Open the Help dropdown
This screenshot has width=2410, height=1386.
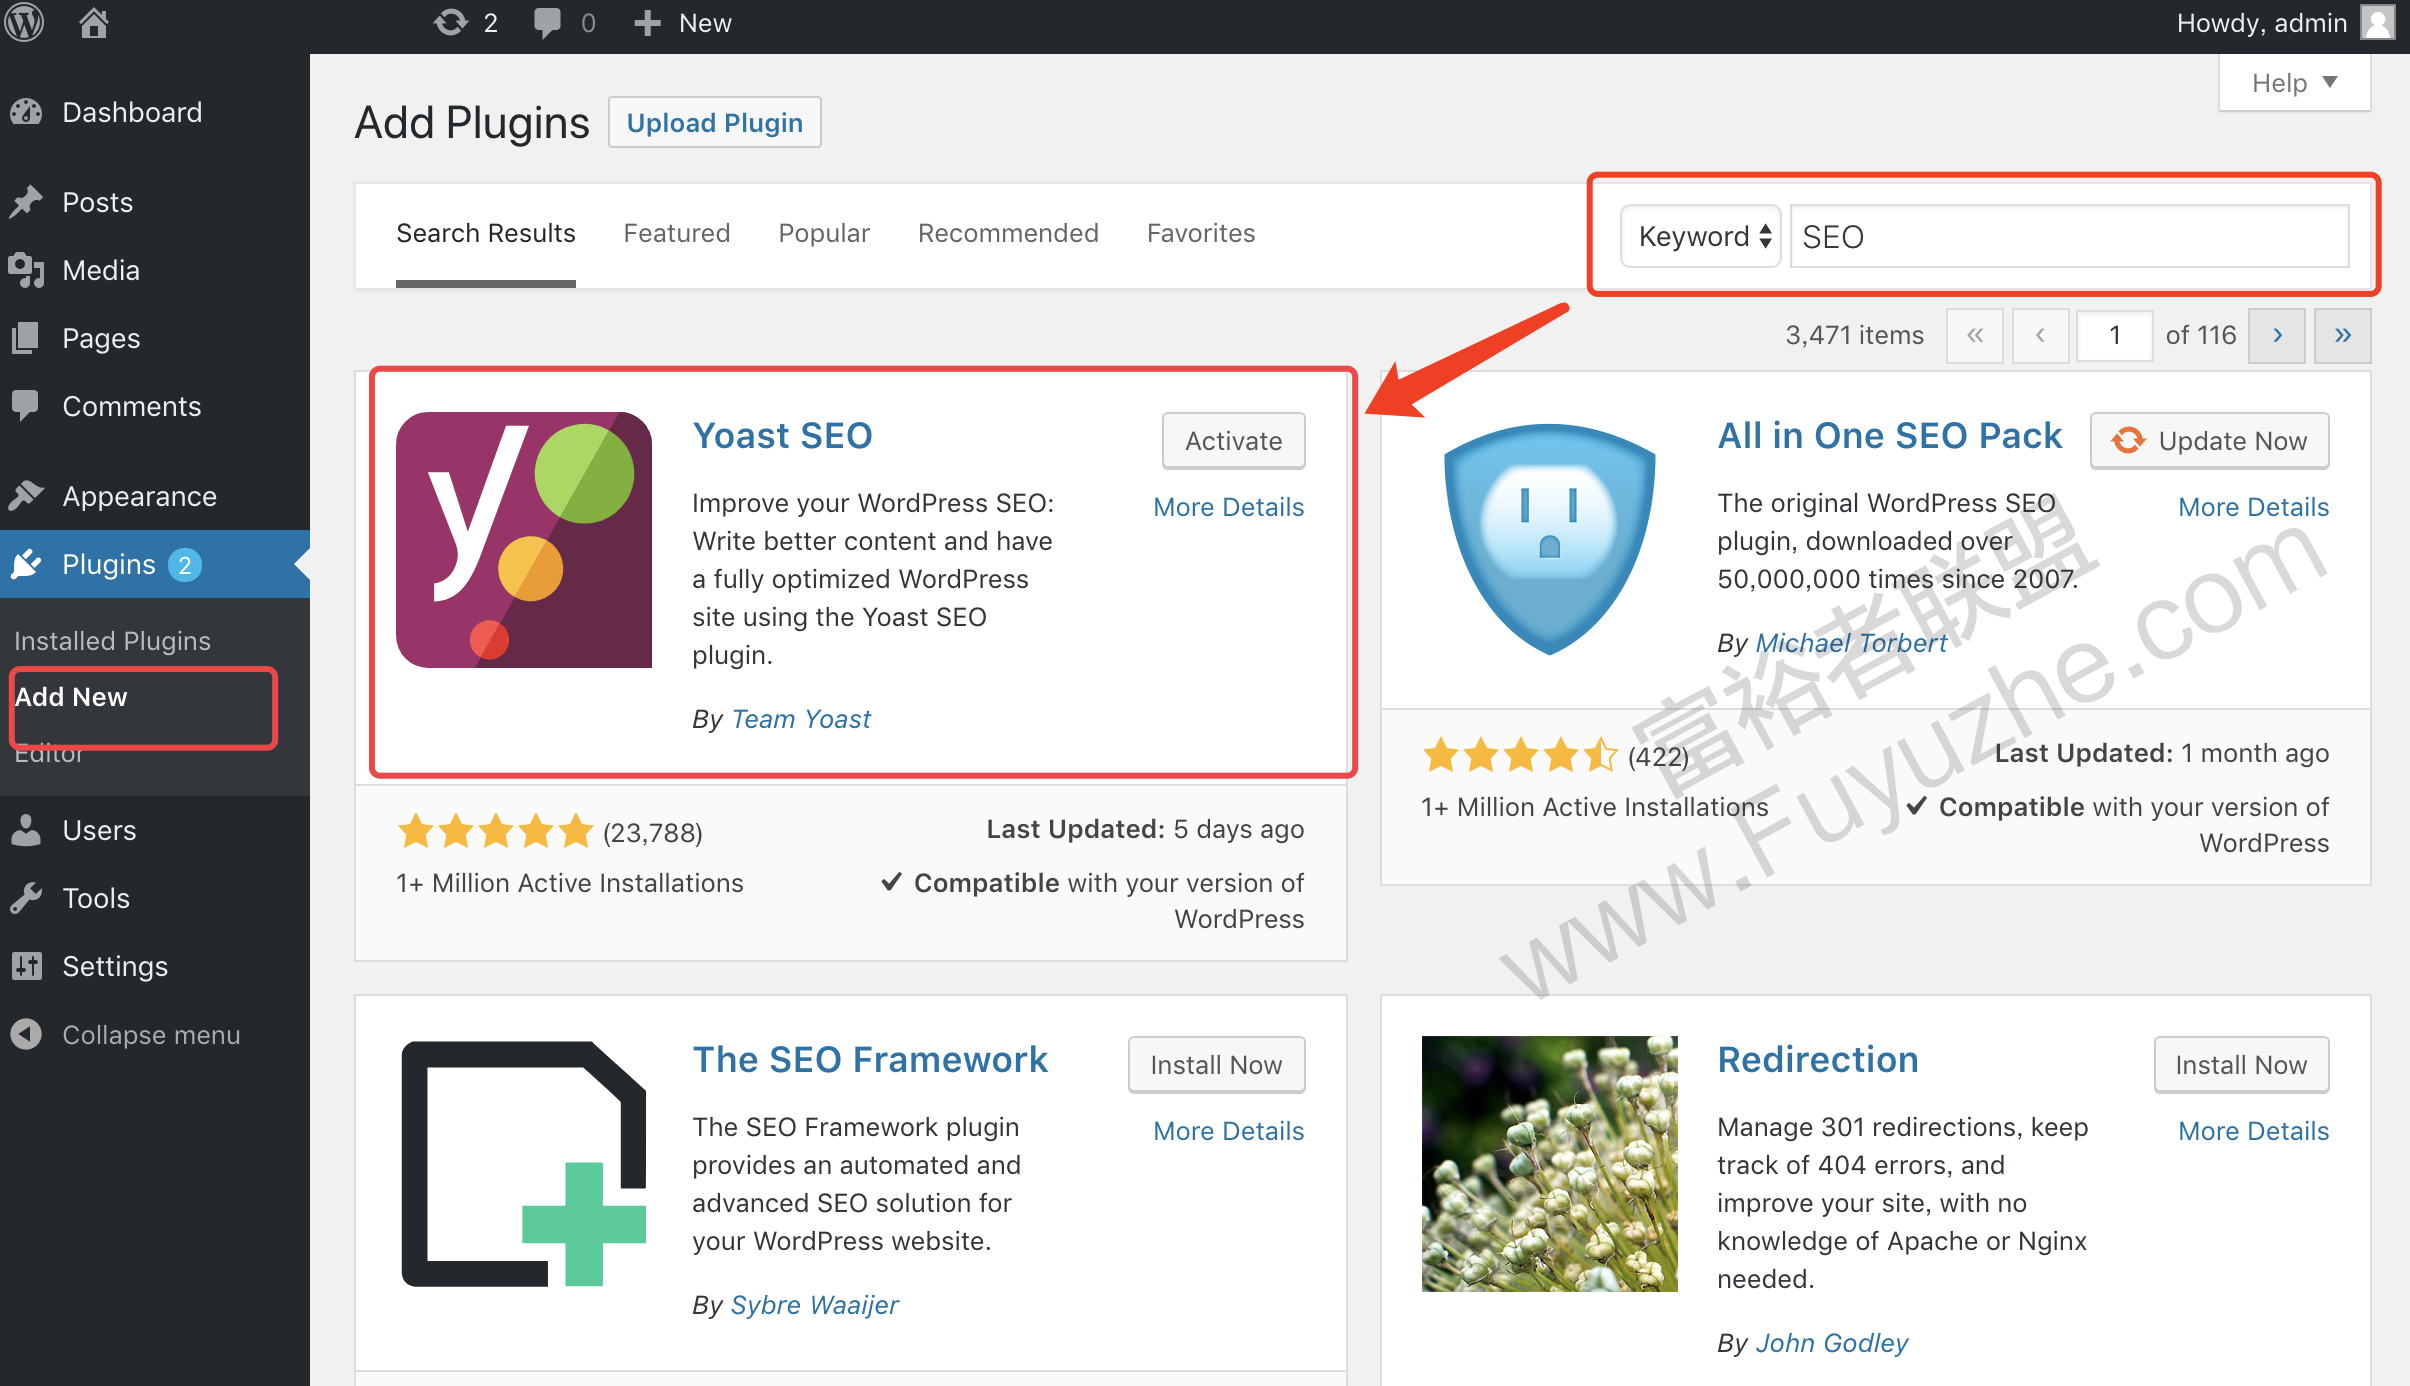[x=2294, y=83]
